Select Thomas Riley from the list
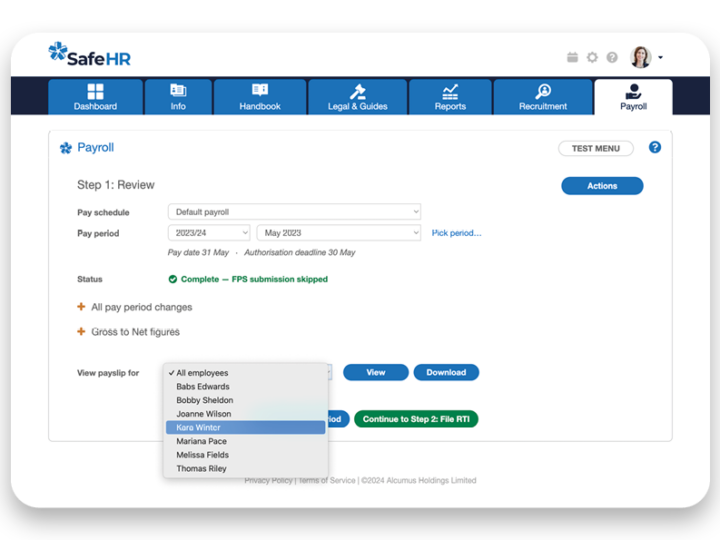Screen dimensions: 720x540 (x=246, y=468)
